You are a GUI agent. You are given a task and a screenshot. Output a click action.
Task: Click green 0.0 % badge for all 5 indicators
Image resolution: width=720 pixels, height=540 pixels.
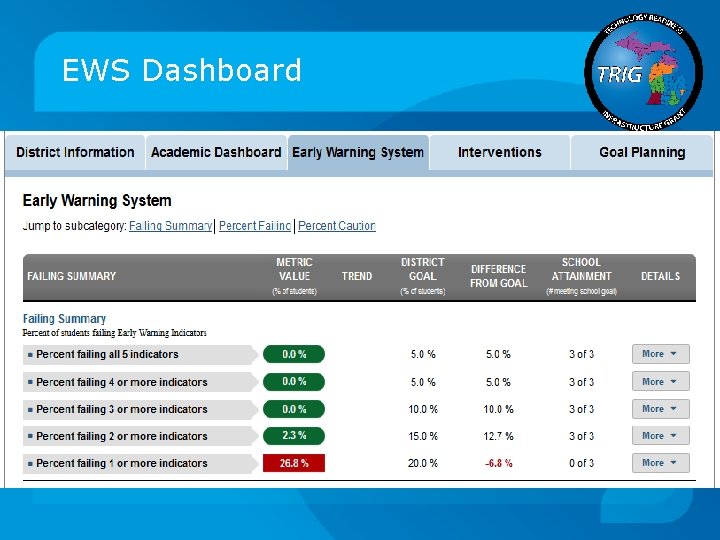(294, 354)
